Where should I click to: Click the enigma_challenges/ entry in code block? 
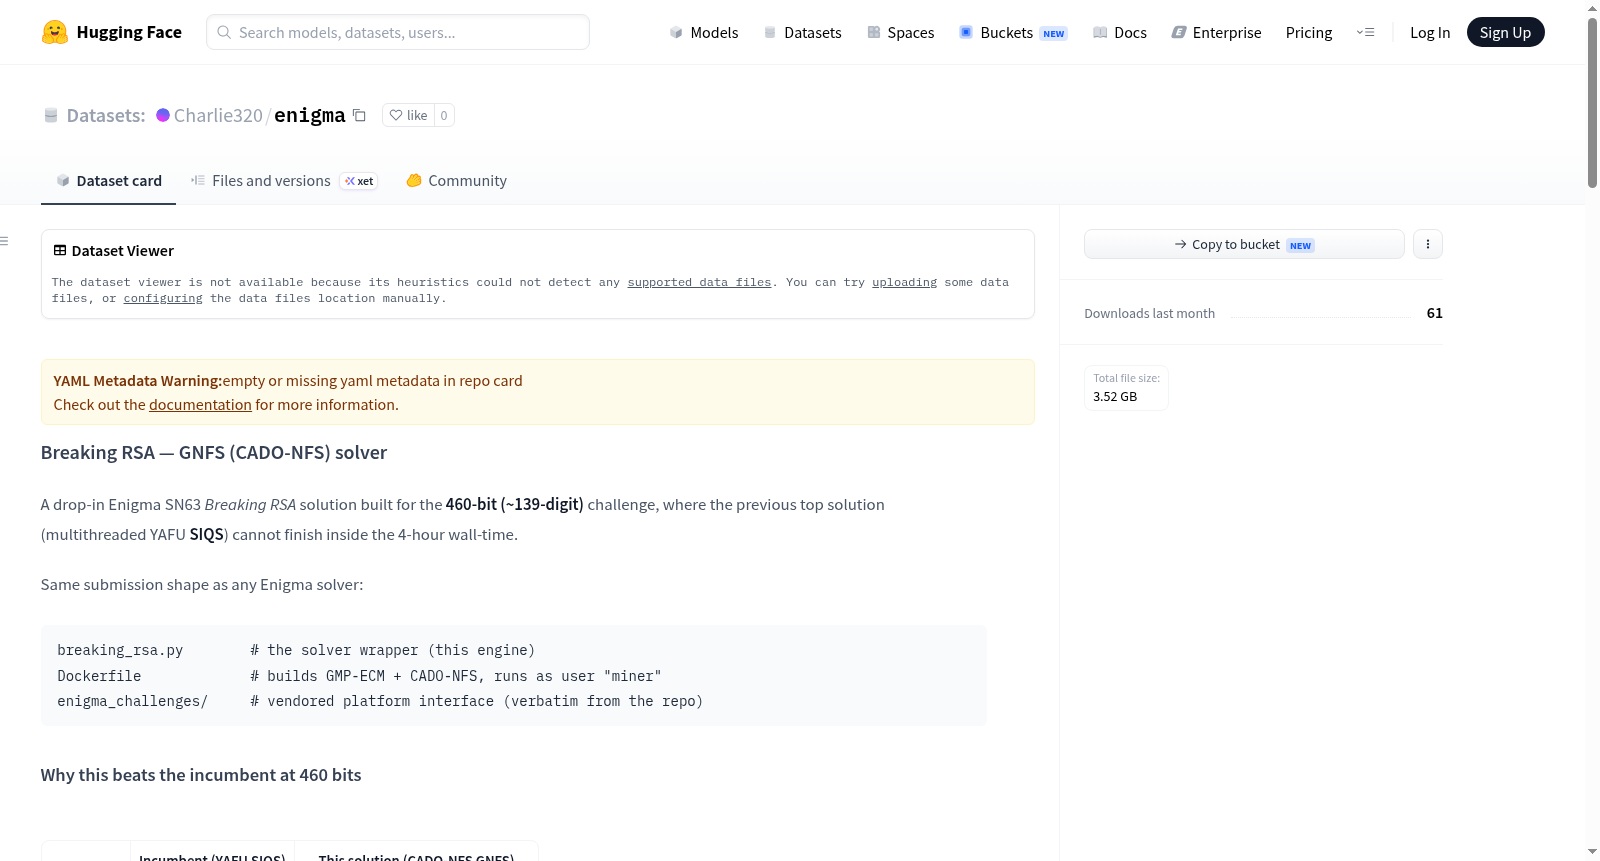pyautogui.click(x=132, y=701)
